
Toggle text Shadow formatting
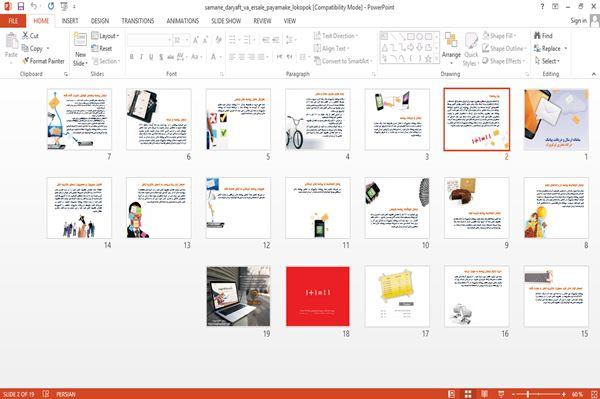[161, 57]
